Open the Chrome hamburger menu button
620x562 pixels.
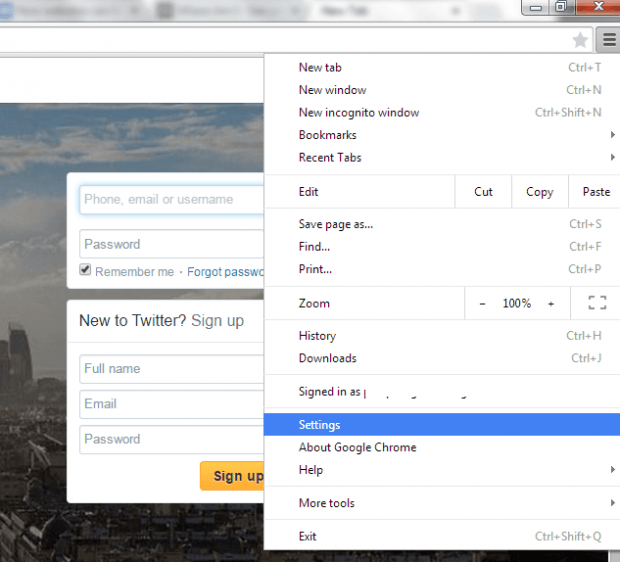click(x=609, y=40)
